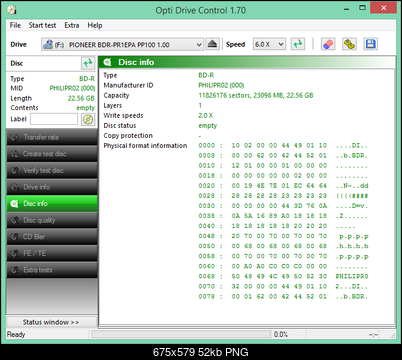
Task: Select Disc quality in the sidebar
Action: (x=52, y=220)
